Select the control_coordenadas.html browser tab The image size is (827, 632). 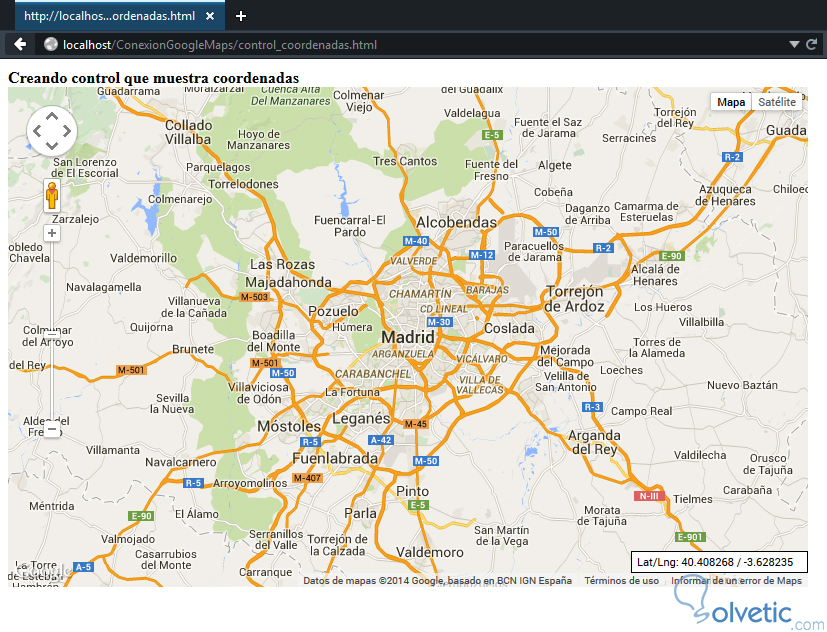109,16
